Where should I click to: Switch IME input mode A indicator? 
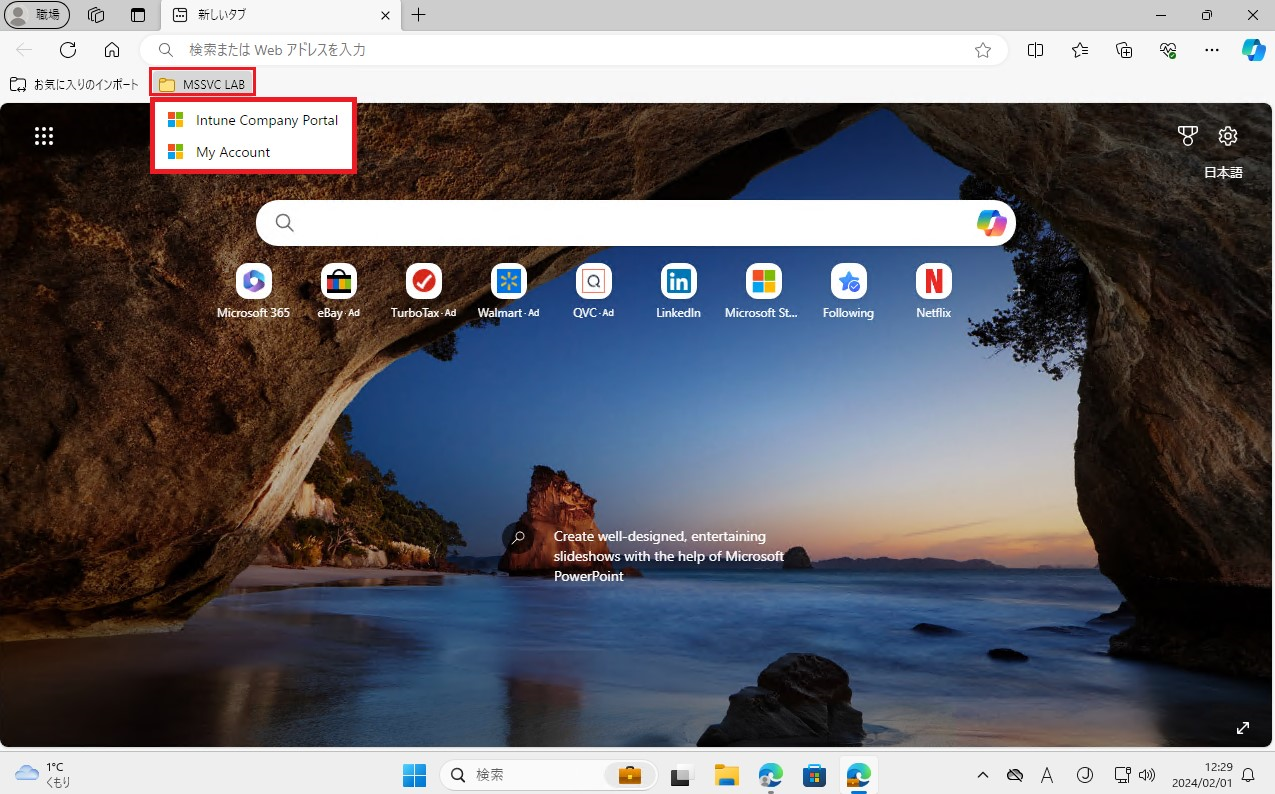coord(1047,775)
